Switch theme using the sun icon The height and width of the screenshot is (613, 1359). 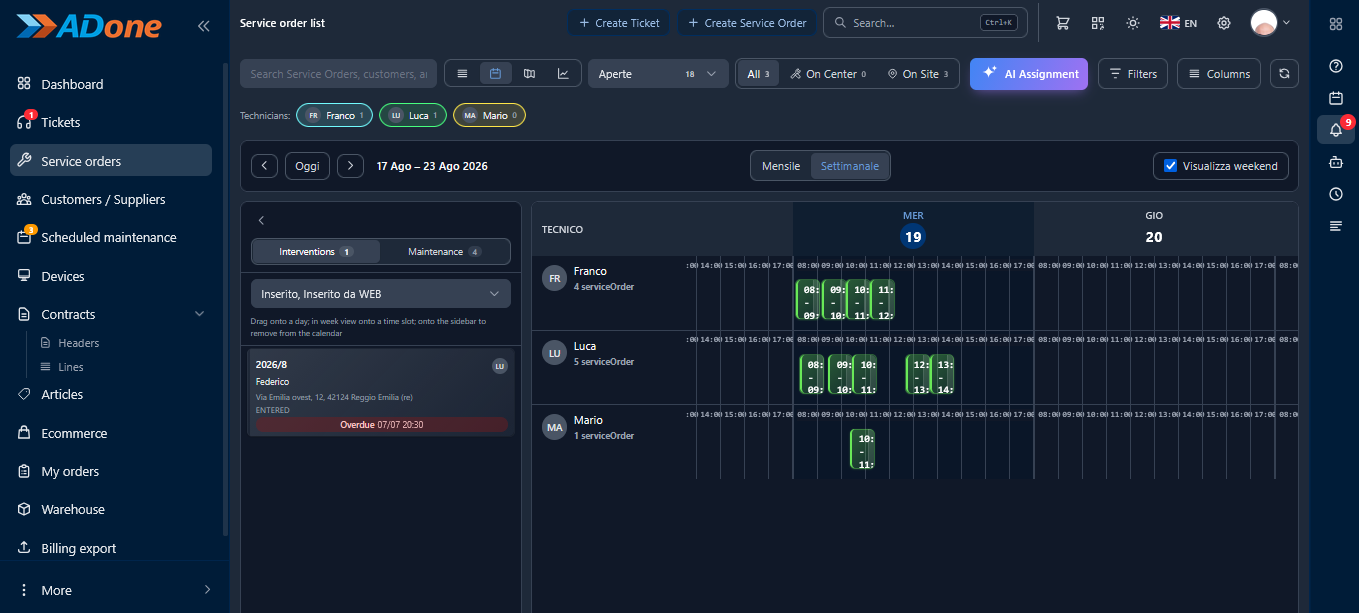(x=1133, y=23)
